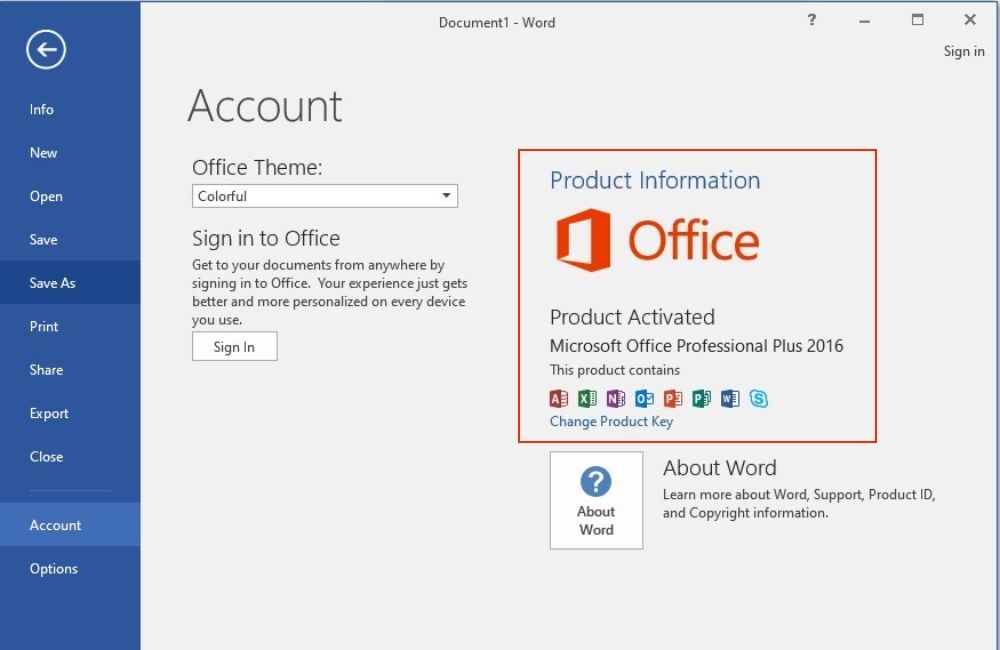This screenshot has height=650, width=1000.
Task: Click the Sign in to Office heading
Action: coord(266,239)
